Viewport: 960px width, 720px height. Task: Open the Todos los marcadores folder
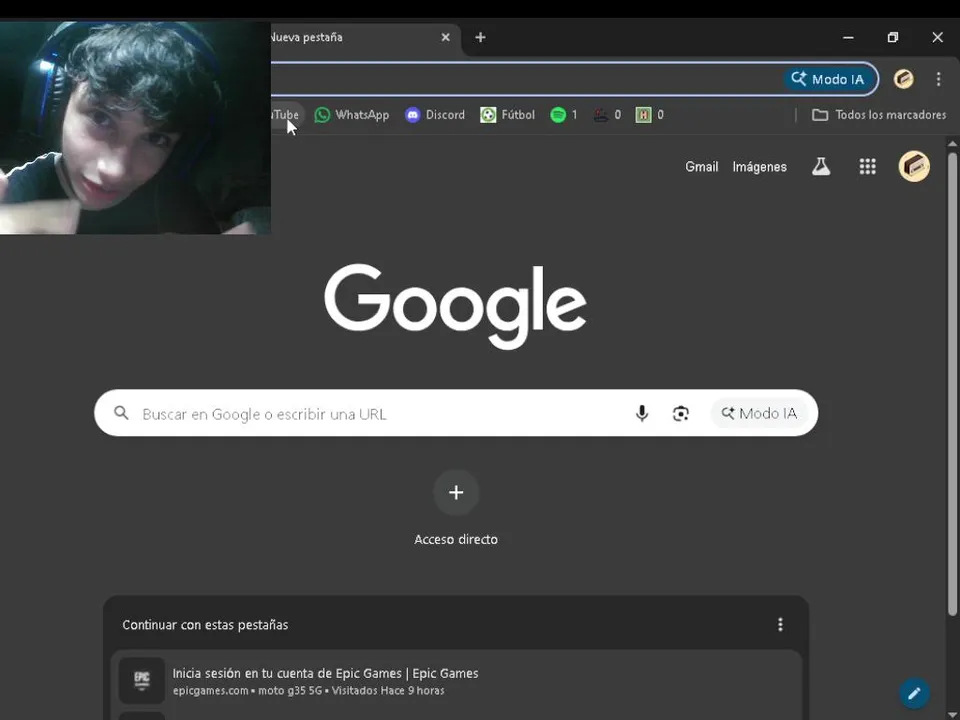879,114
